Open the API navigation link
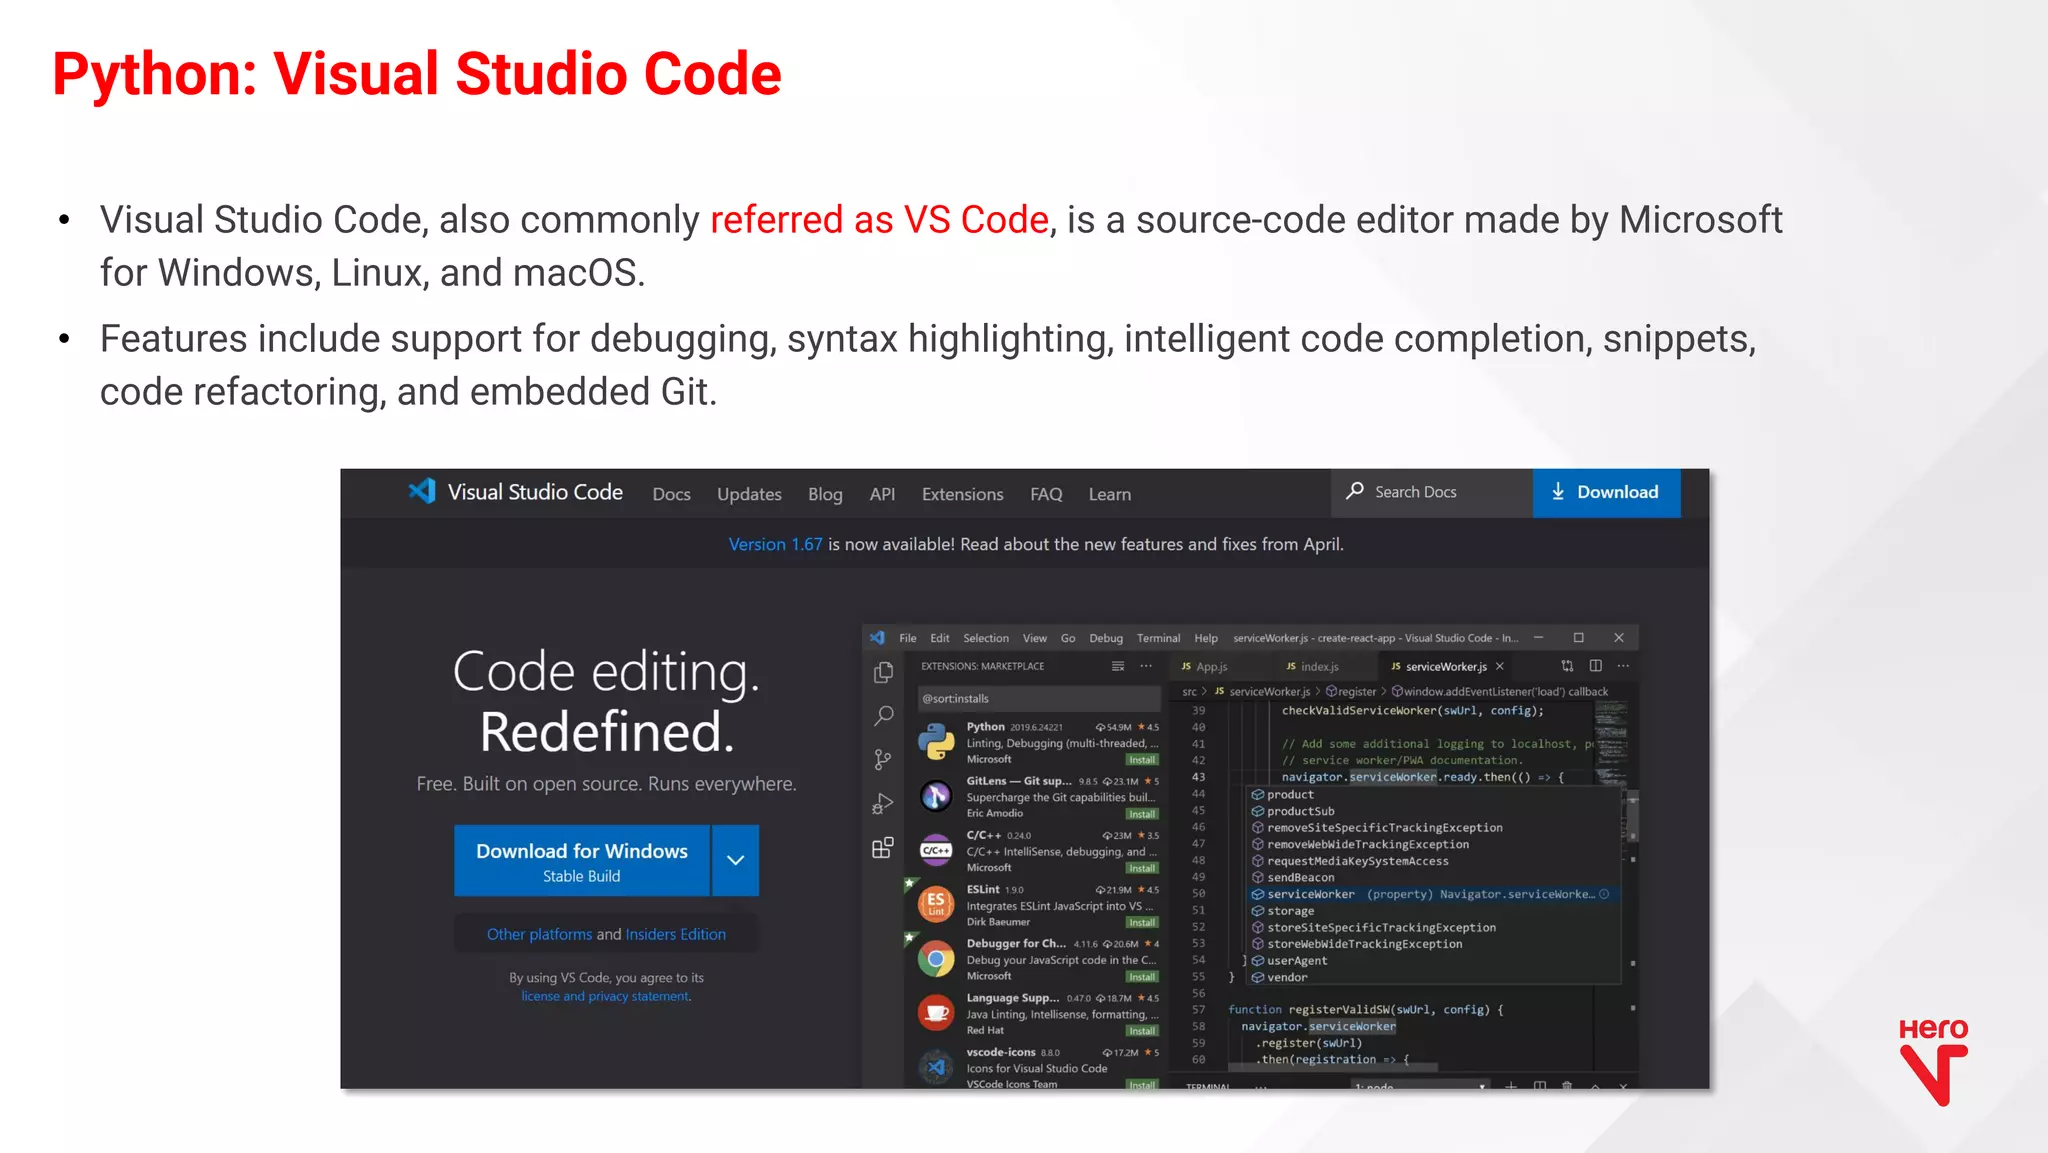Image resolution: width=2048 pixels, height=1153 pixels. [x=882, y=494]
